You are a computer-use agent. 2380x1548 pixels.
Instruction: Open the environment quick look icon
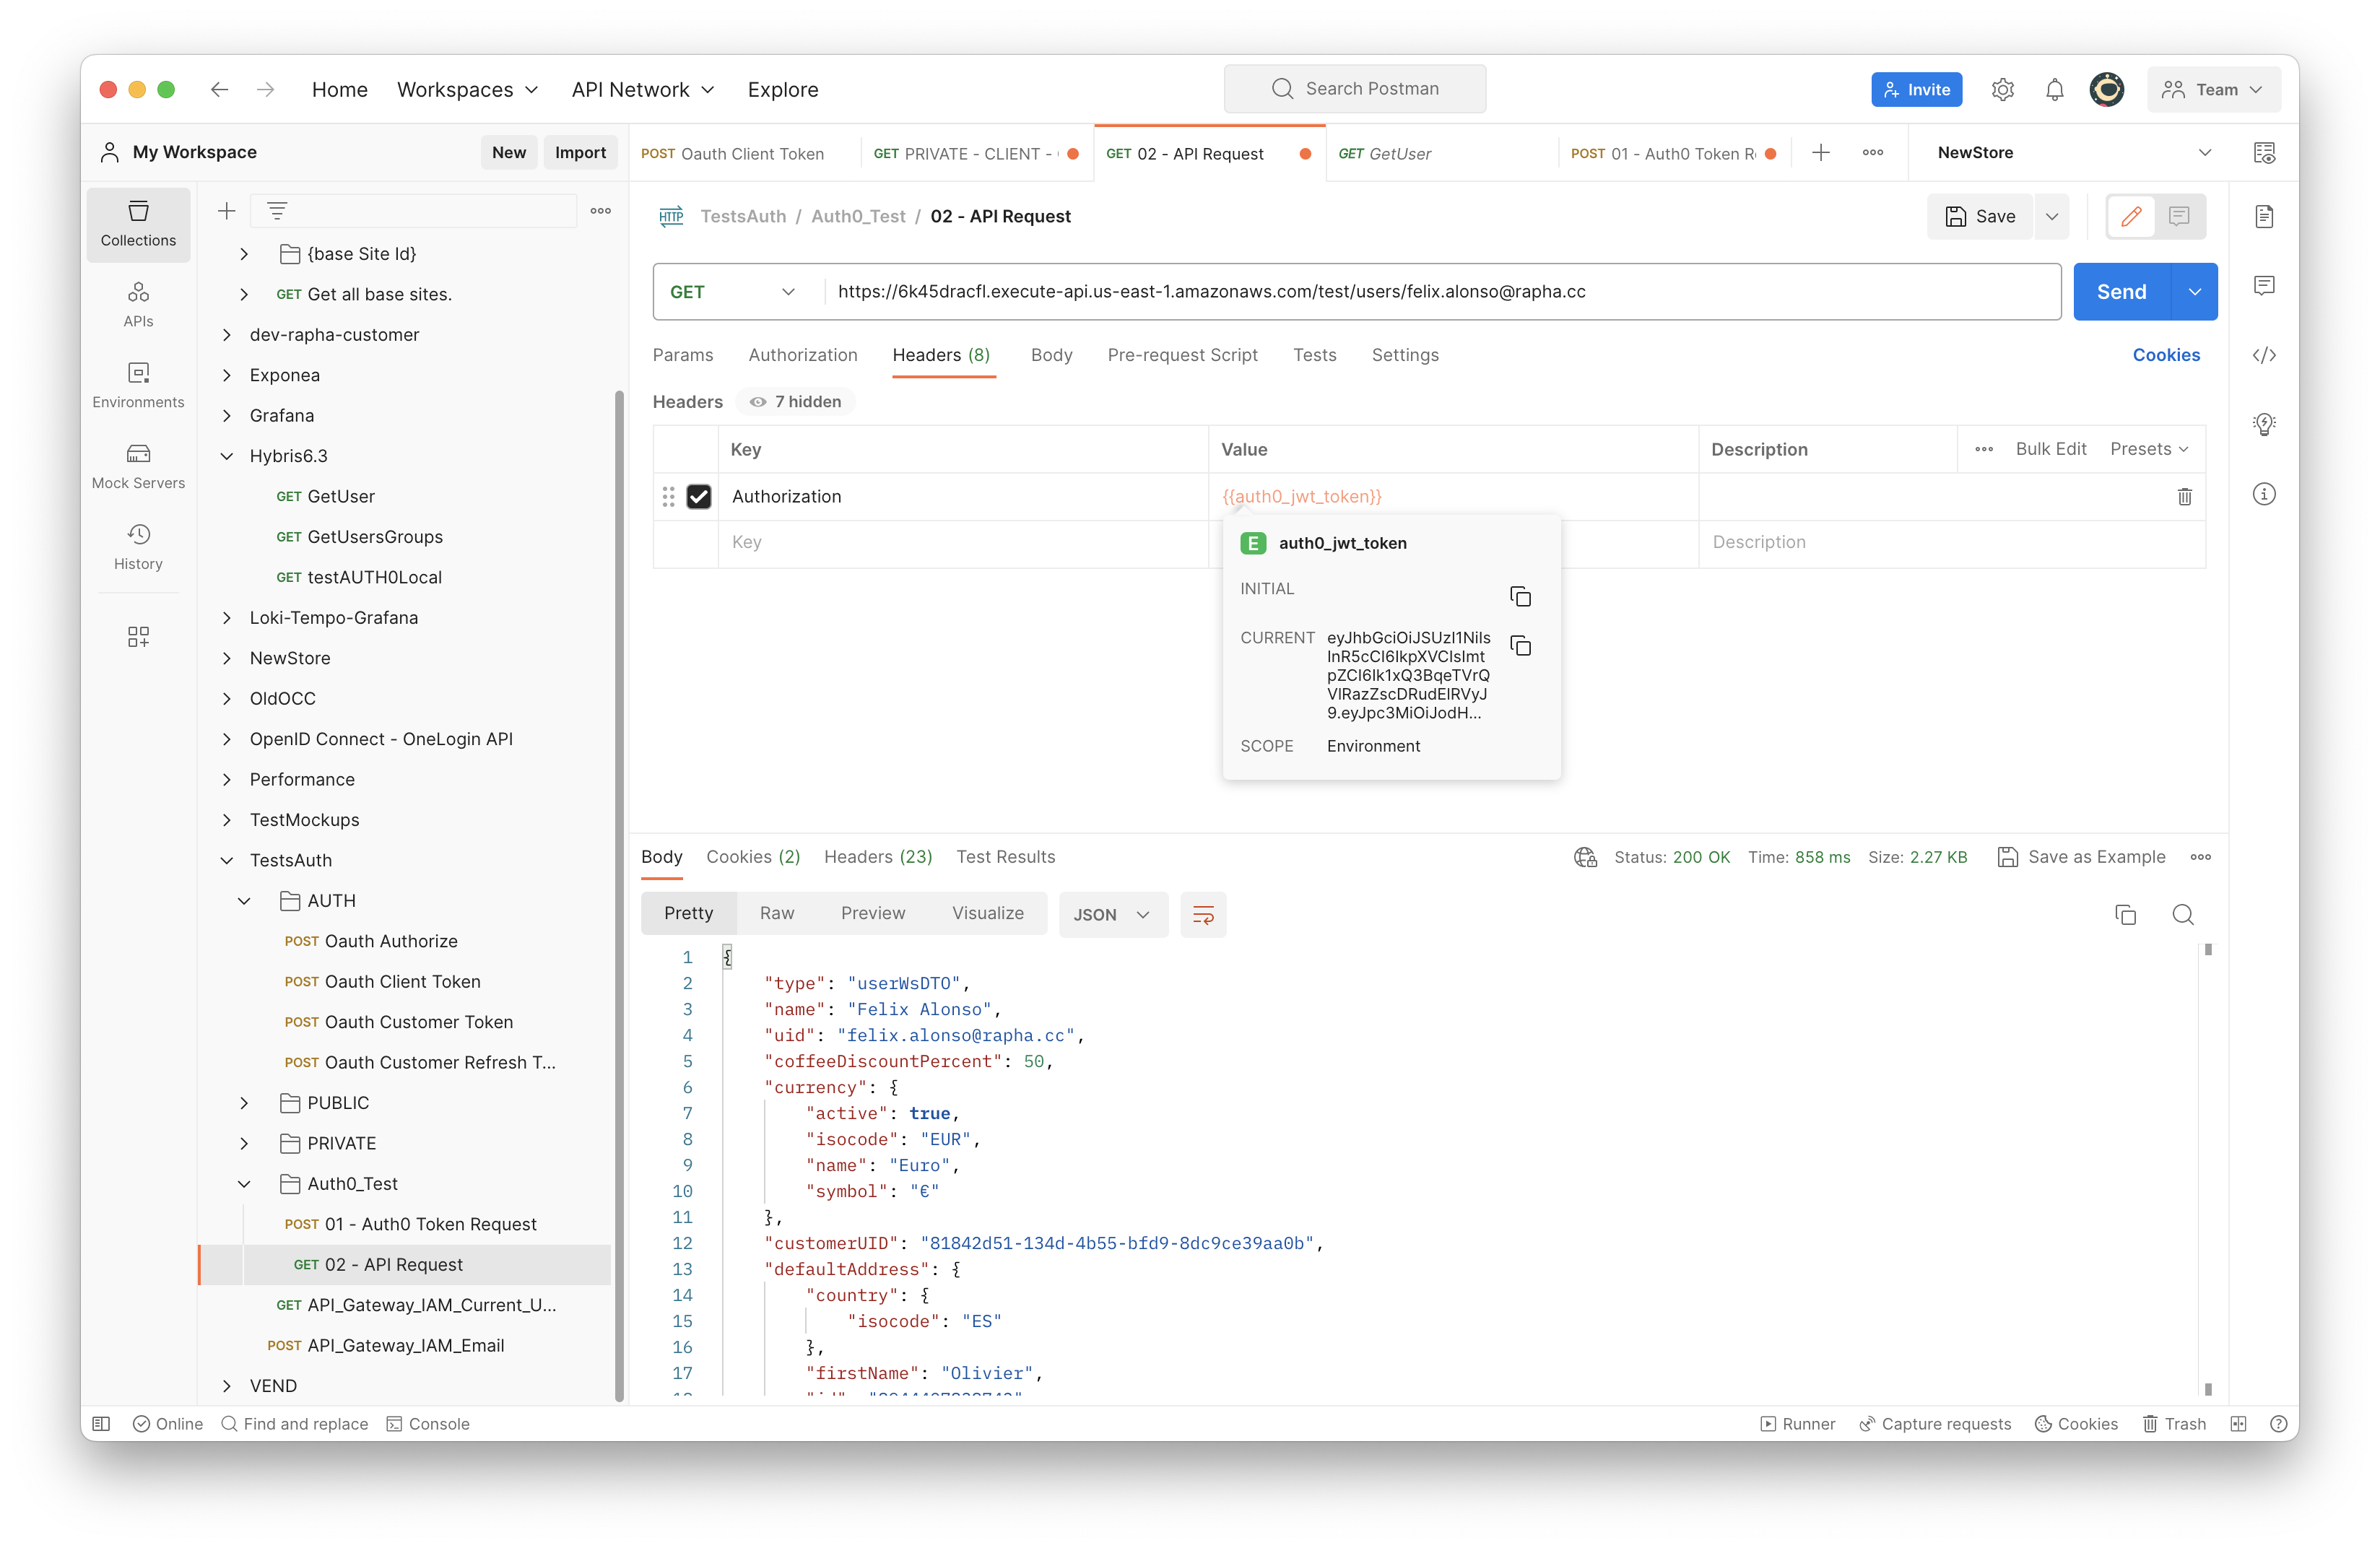[2264, 153]
